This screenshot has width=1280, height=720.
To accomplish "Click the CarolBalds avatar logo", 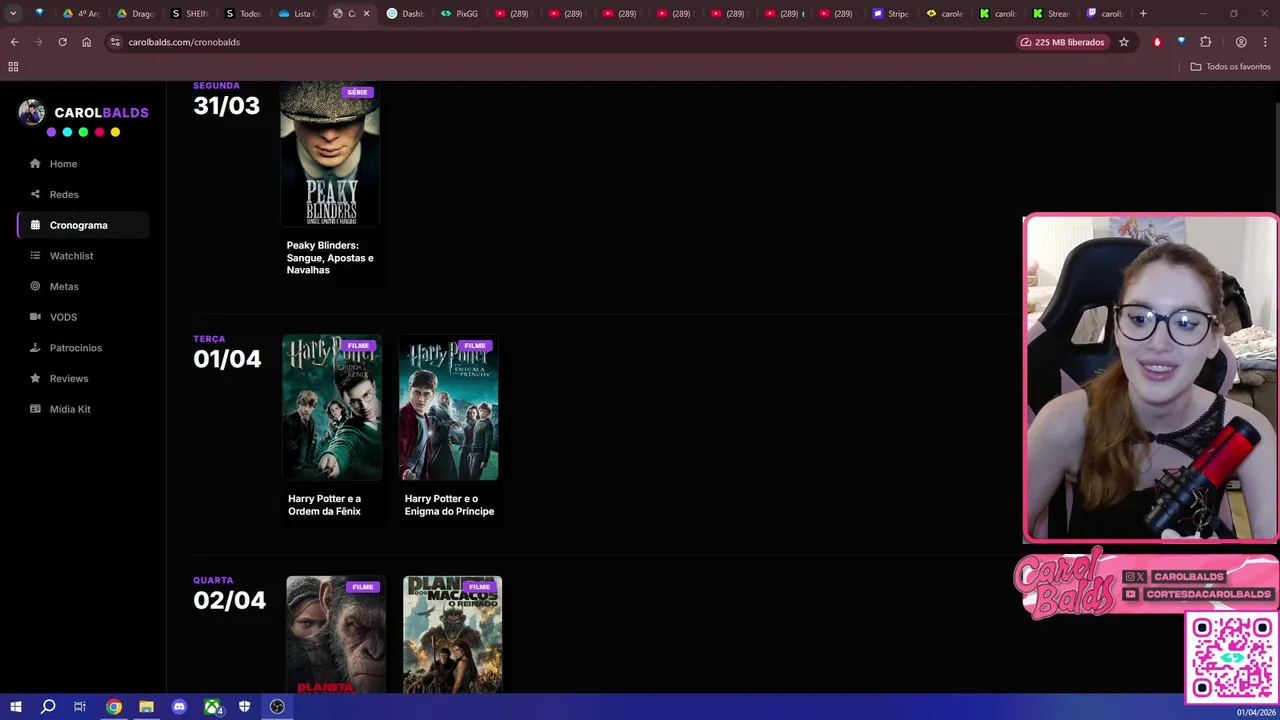I will point(31,112).
